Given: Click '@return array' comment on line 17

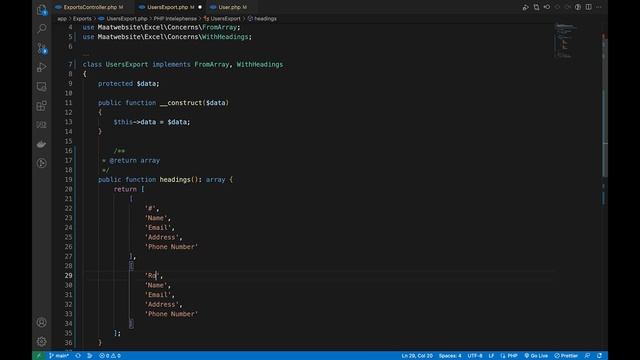Looking at the screenshot, I should coord(134,160).
